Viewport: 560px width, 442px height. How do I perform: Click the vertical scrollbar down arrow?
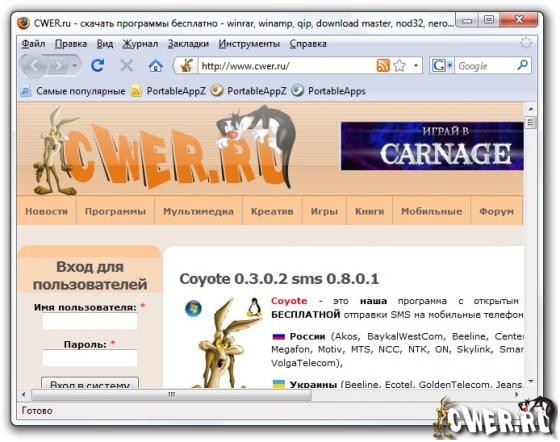pyautogui.click(x=531, y=382)
